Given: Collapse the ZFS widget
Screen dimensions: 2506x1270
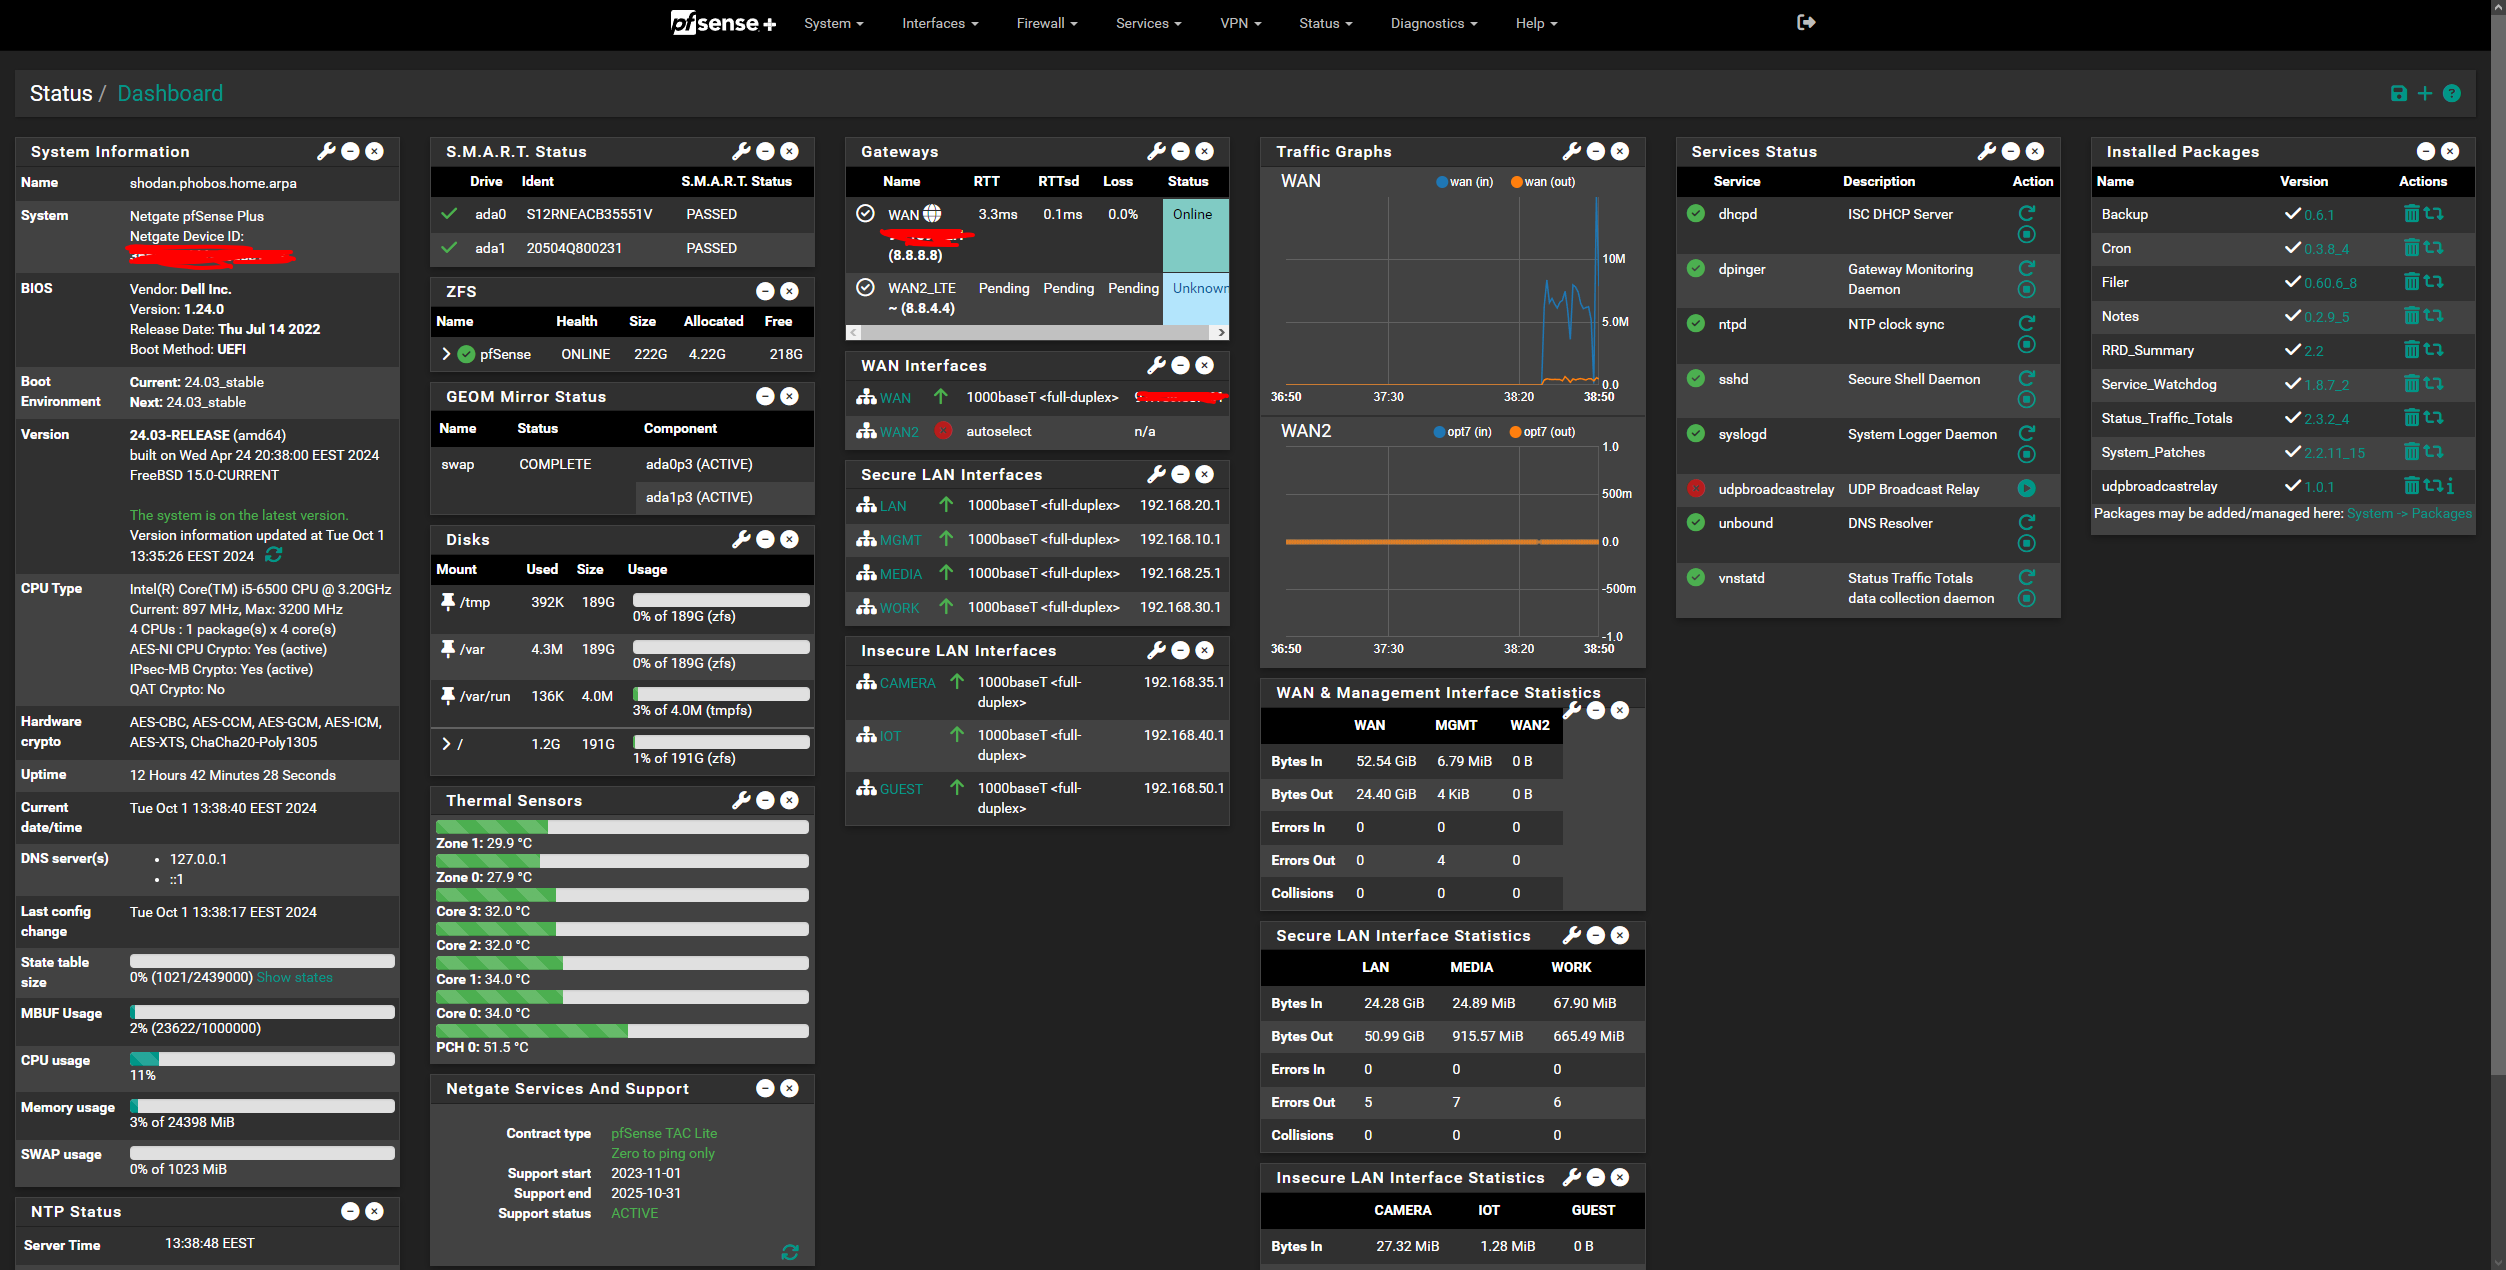Looking at the screenshot, I should [765, 291].
